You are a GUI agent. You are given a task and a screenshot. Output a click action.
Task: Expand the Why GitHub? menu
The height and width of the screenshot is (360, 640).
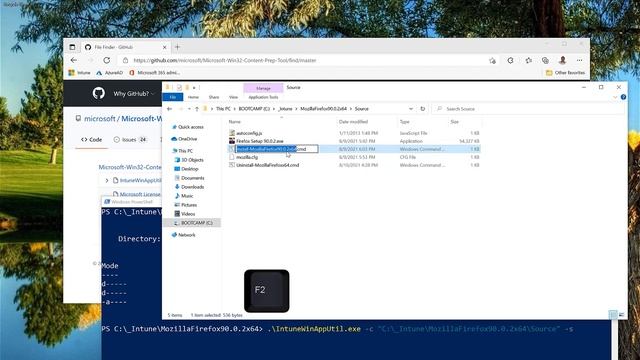[133, 93]
